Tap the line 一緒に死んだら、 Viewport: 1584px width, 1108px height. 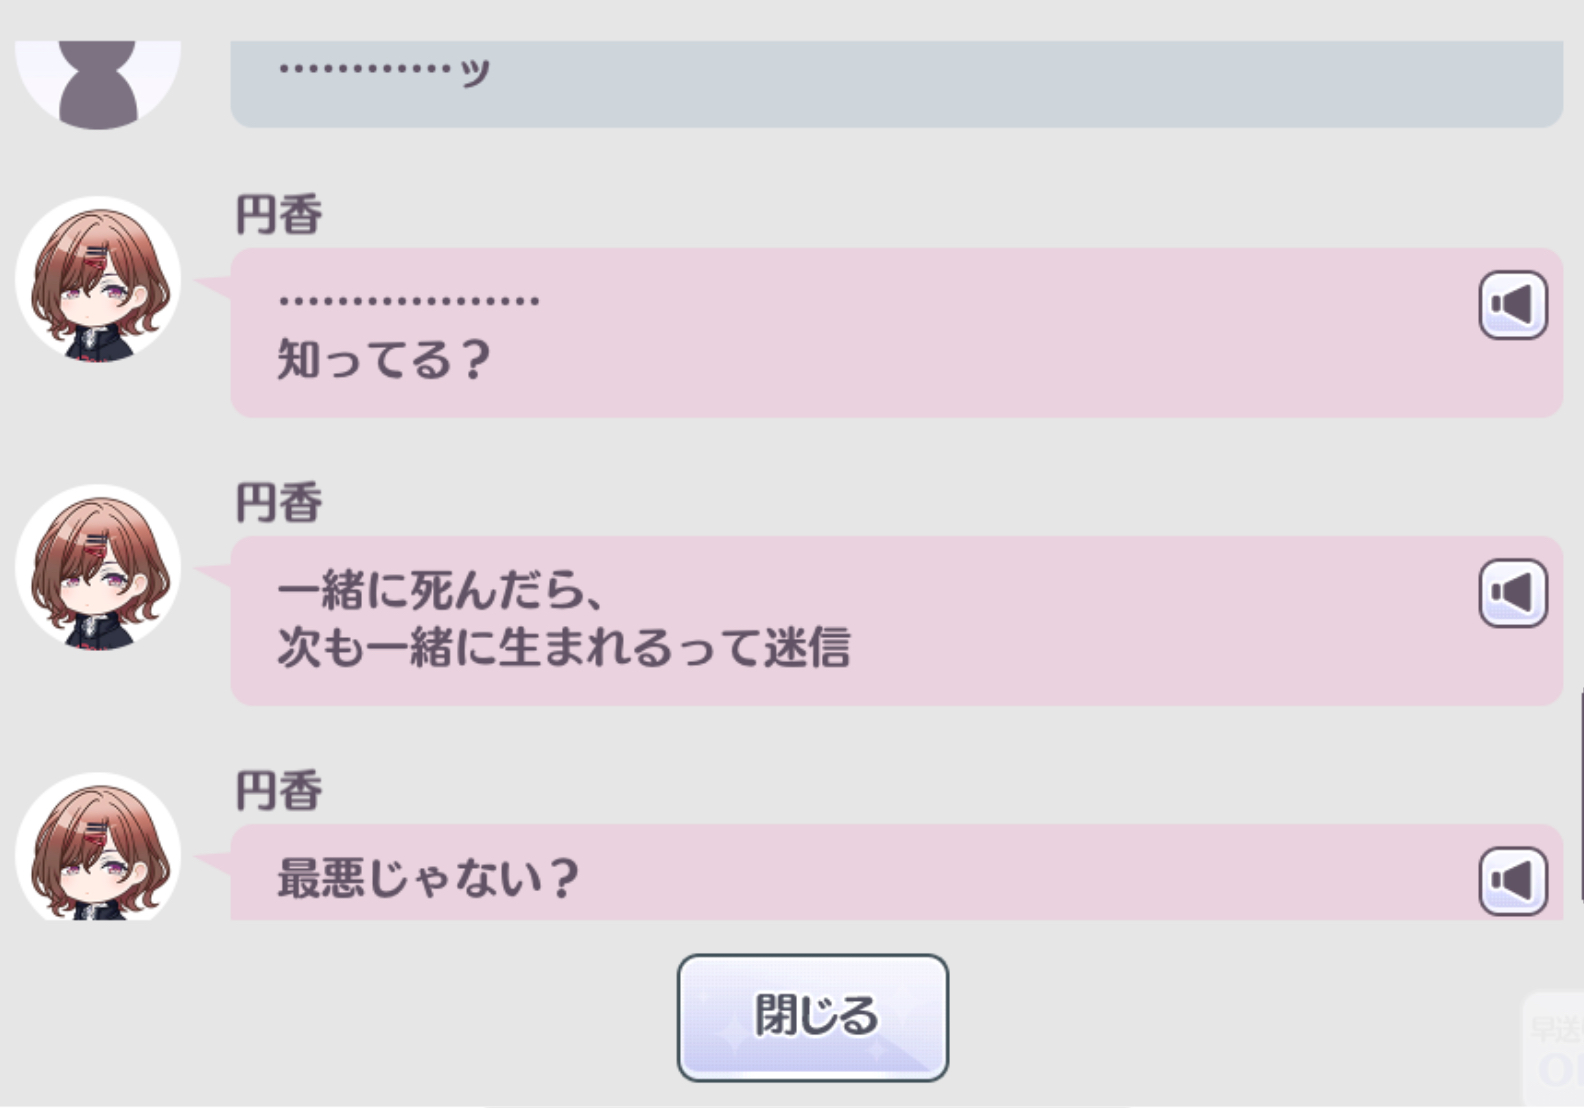tap(441, 590)
